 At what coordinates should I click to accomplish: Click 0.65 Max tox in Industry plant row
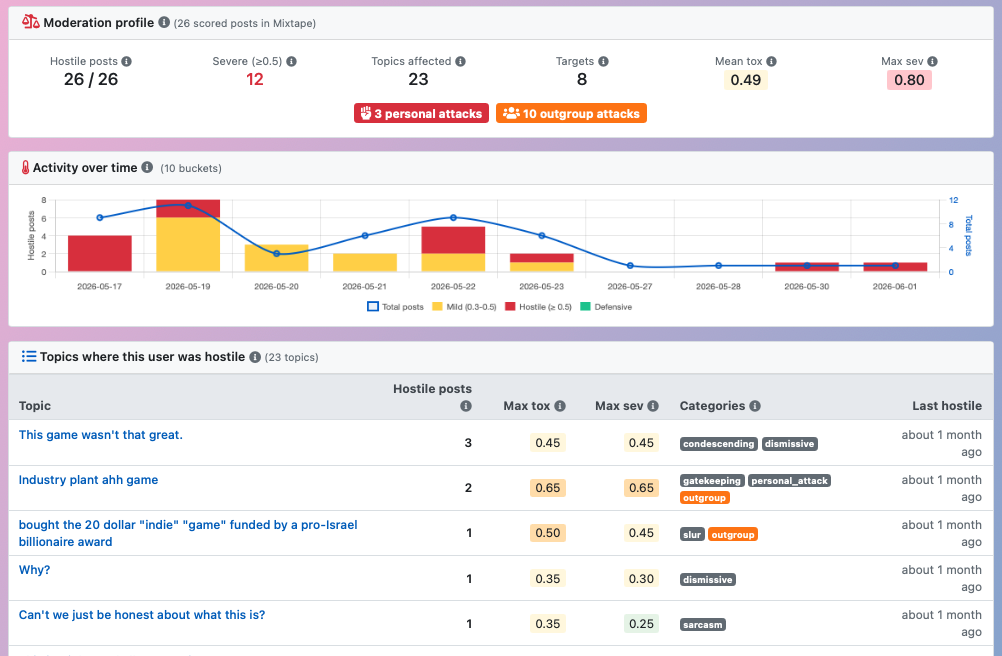click(x=548, y=488)
